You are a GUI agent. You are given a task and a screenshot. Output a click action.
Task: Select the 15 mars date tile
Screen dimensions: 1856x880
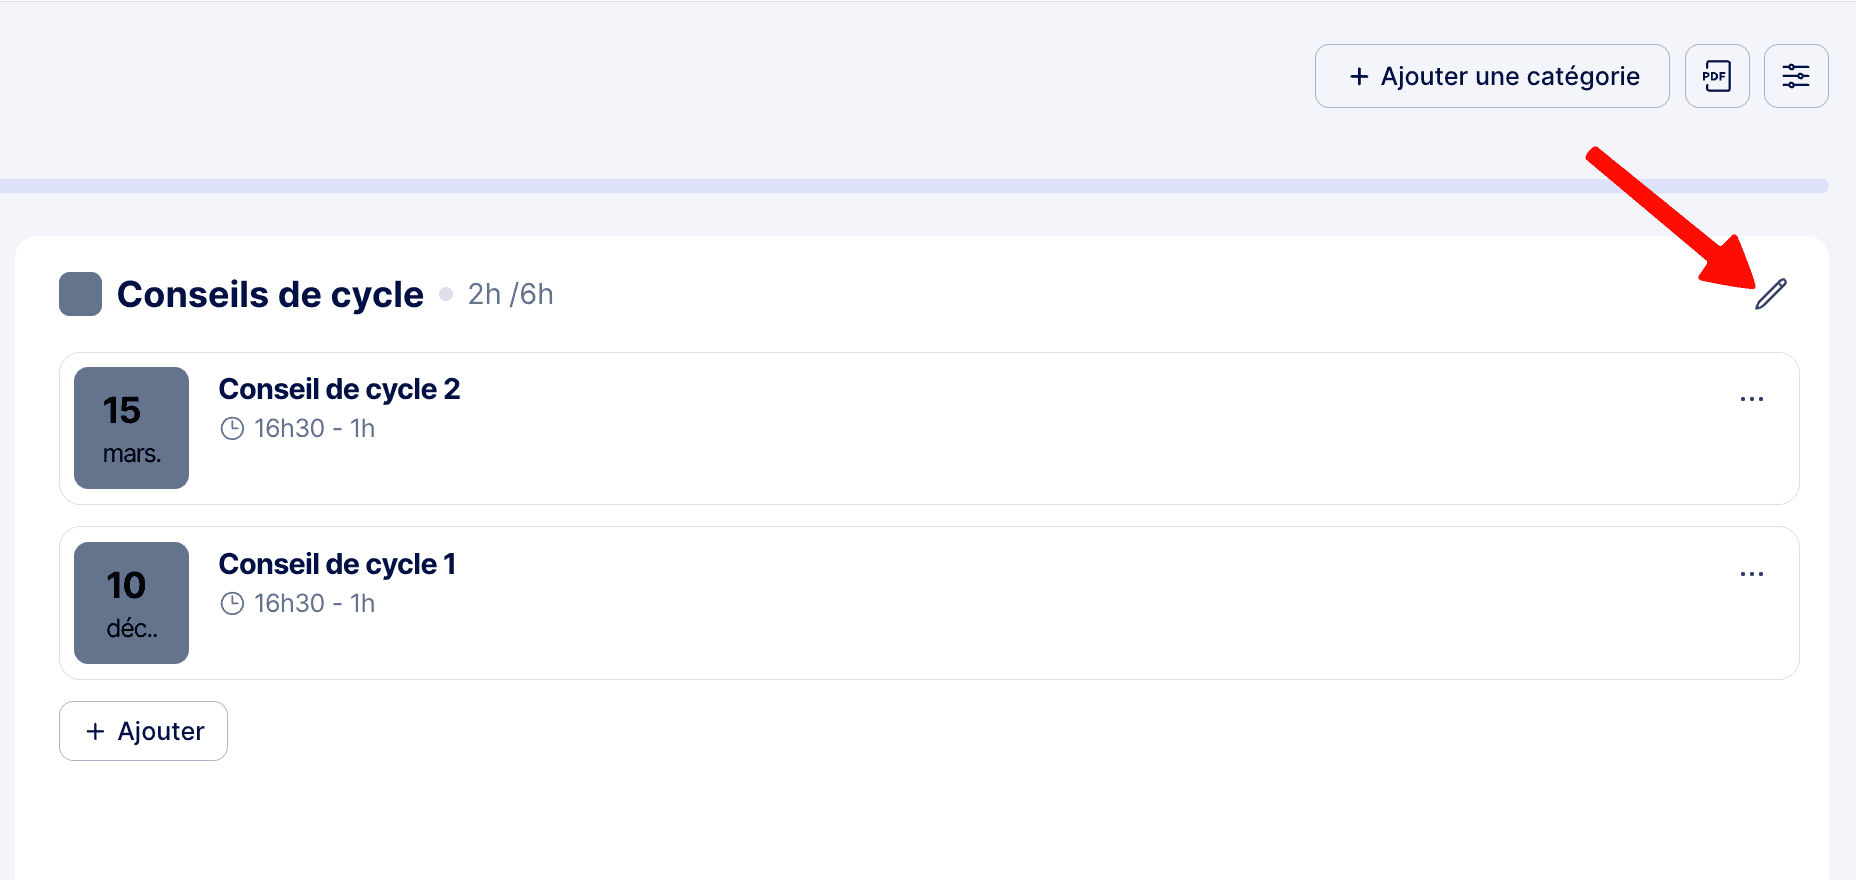click(x=131, y=428)
